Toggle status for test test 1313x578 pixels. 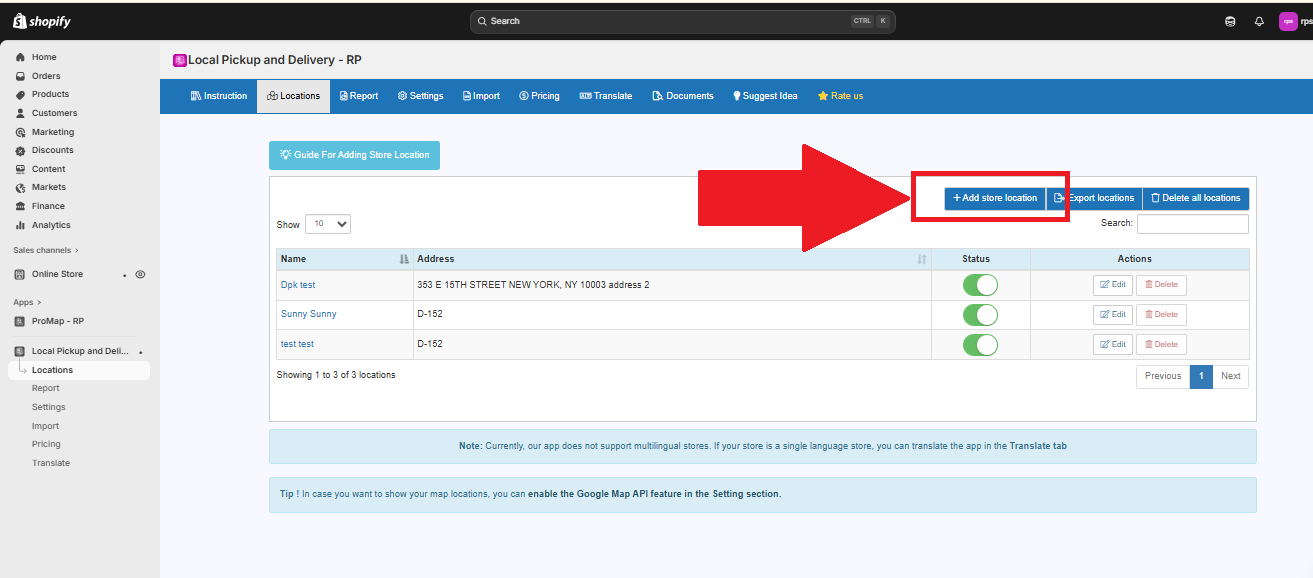click(980, 345)
